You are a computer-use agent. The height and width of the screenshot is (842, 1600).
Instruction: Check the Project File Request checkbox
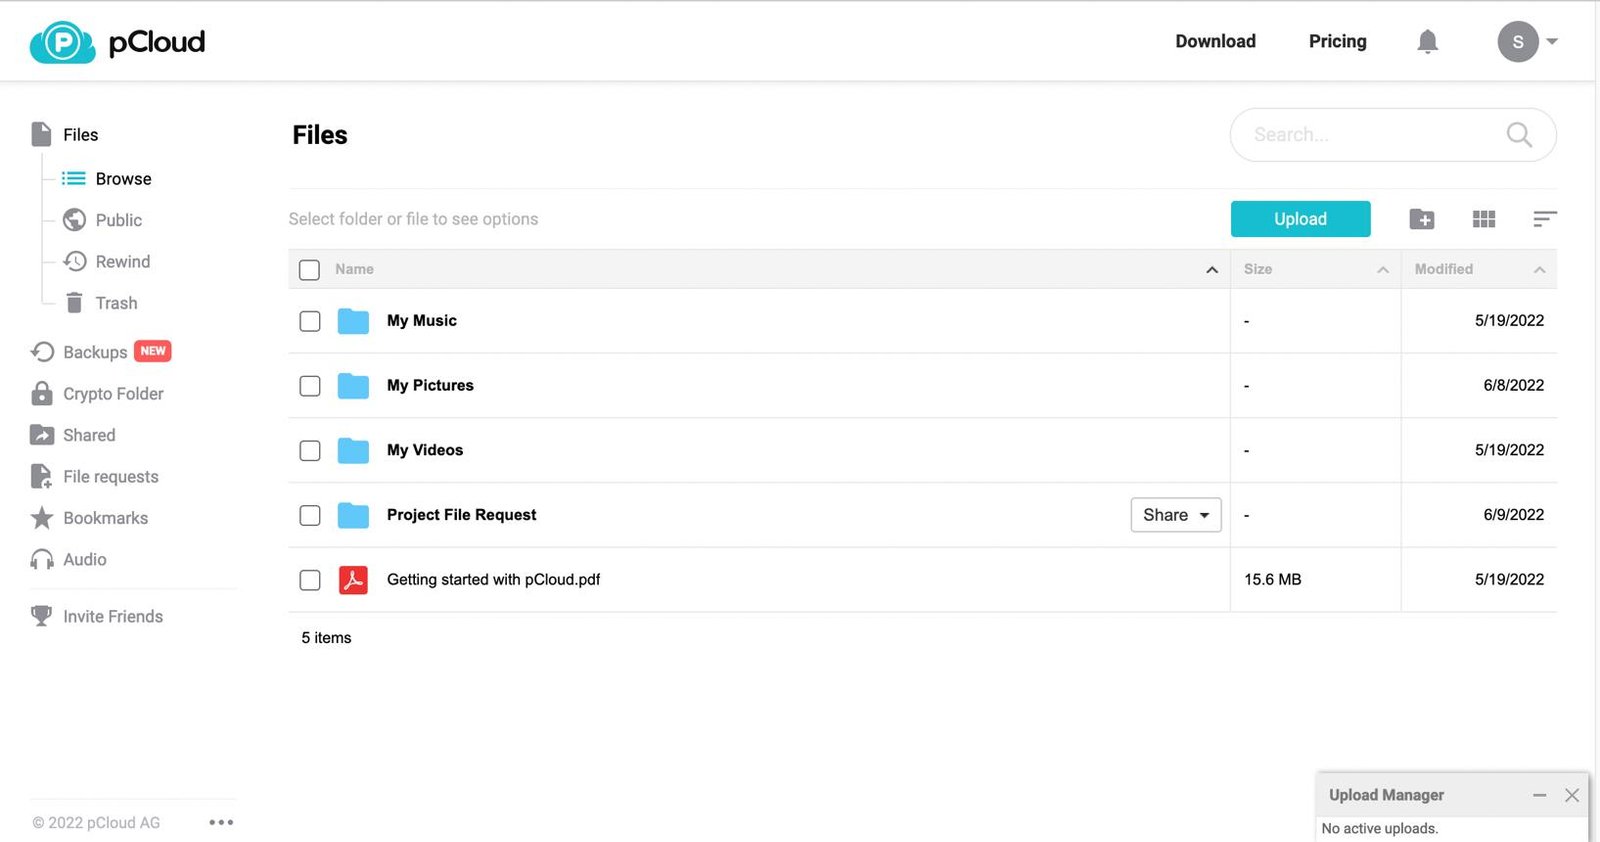coord(310,515)
